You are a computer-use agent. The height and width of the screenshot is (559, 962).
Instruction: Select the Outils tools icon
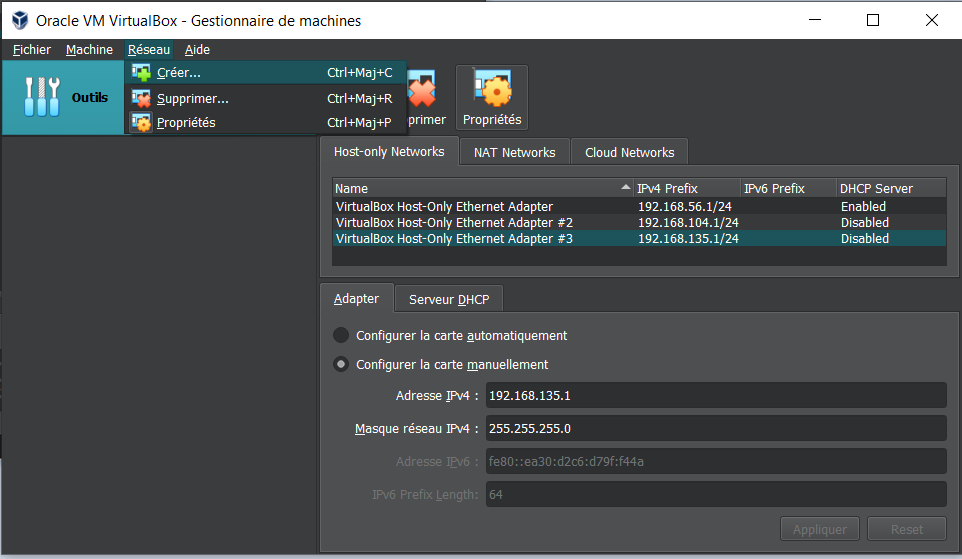[42, 97]
